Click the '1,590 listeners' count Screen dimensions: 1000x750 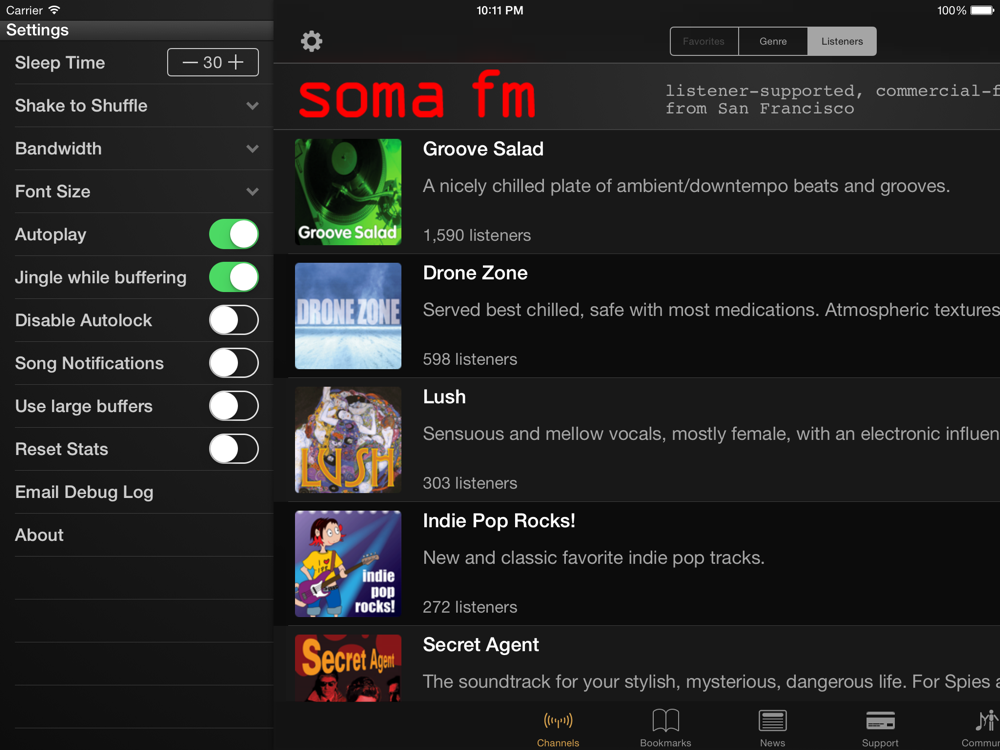pos(476,235)
